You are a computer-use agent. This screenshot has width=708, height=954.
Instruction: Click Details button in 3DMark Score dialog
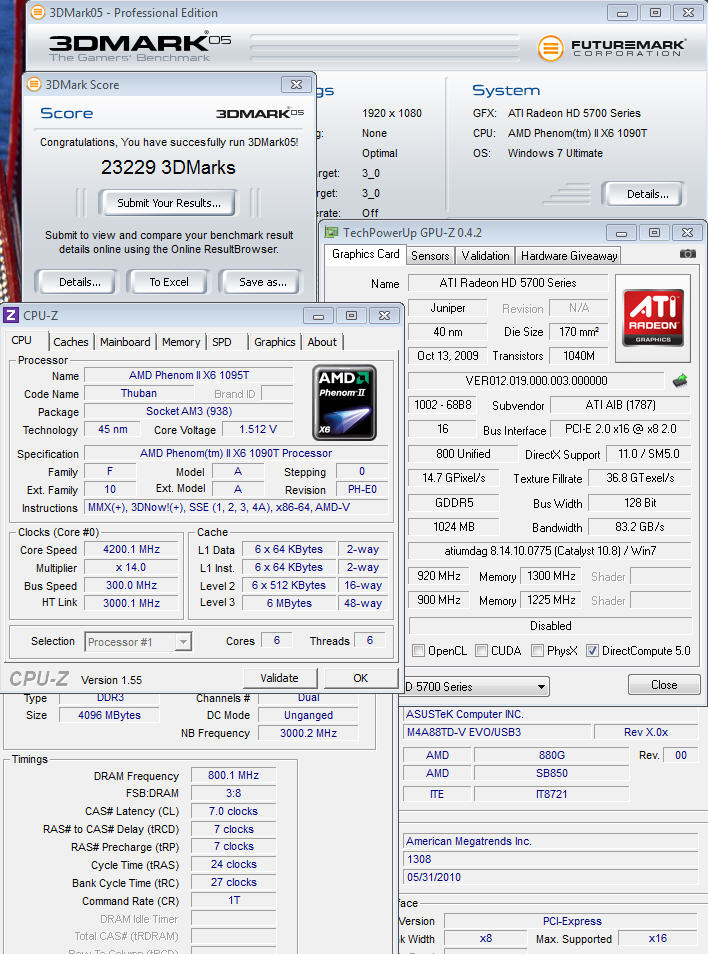(x=80, y=282)
